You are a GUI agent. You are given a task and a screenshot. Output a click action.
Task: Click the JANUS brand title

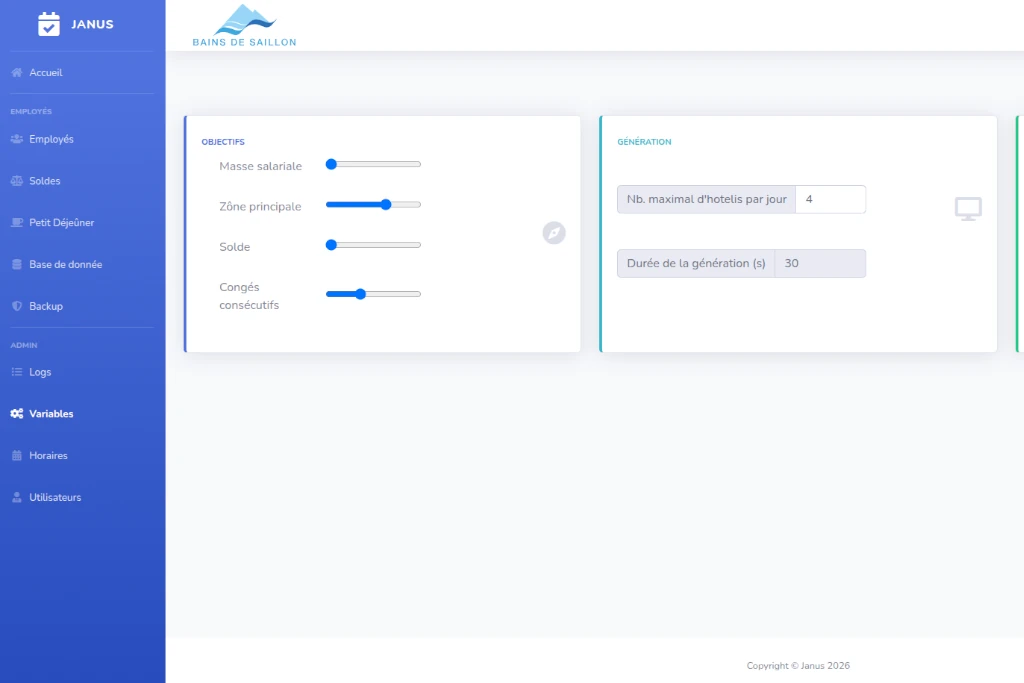tap(92, 24)
